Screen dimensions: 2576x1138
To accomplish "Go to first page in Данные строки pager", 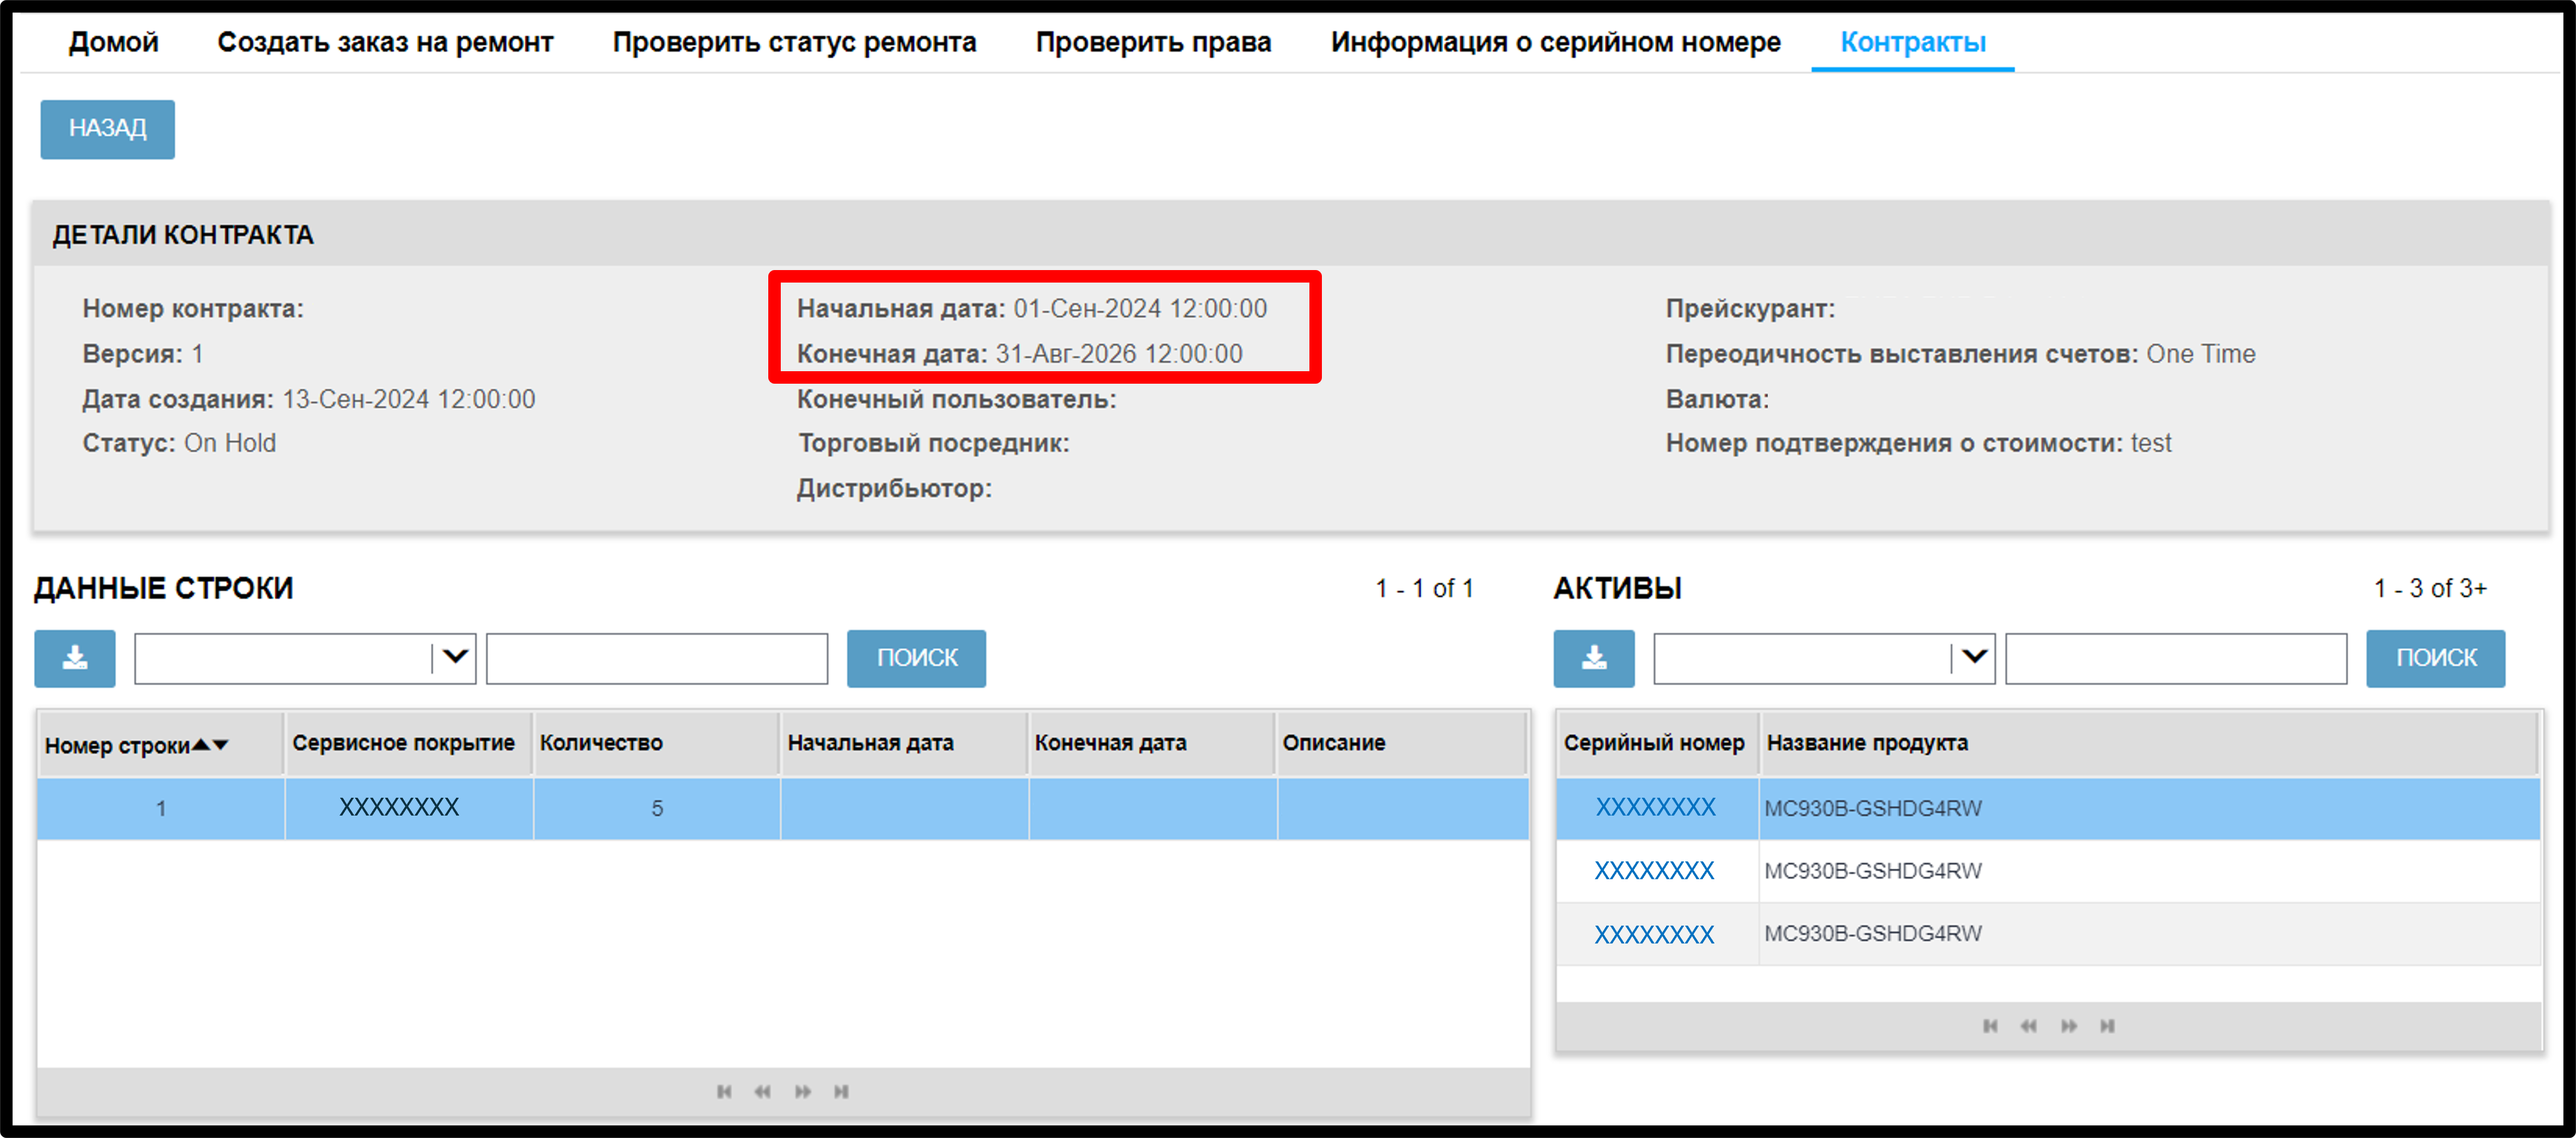I will coord(724,1091).
